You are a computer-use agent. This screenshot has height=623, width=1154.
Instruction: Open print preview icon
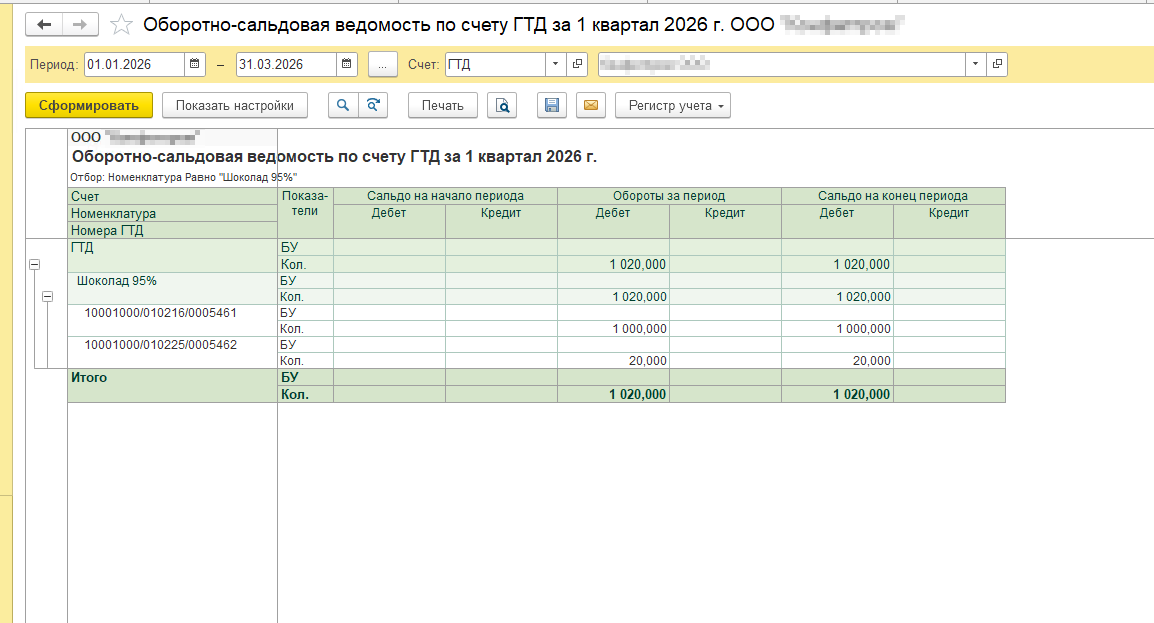[x=502, y=105]
